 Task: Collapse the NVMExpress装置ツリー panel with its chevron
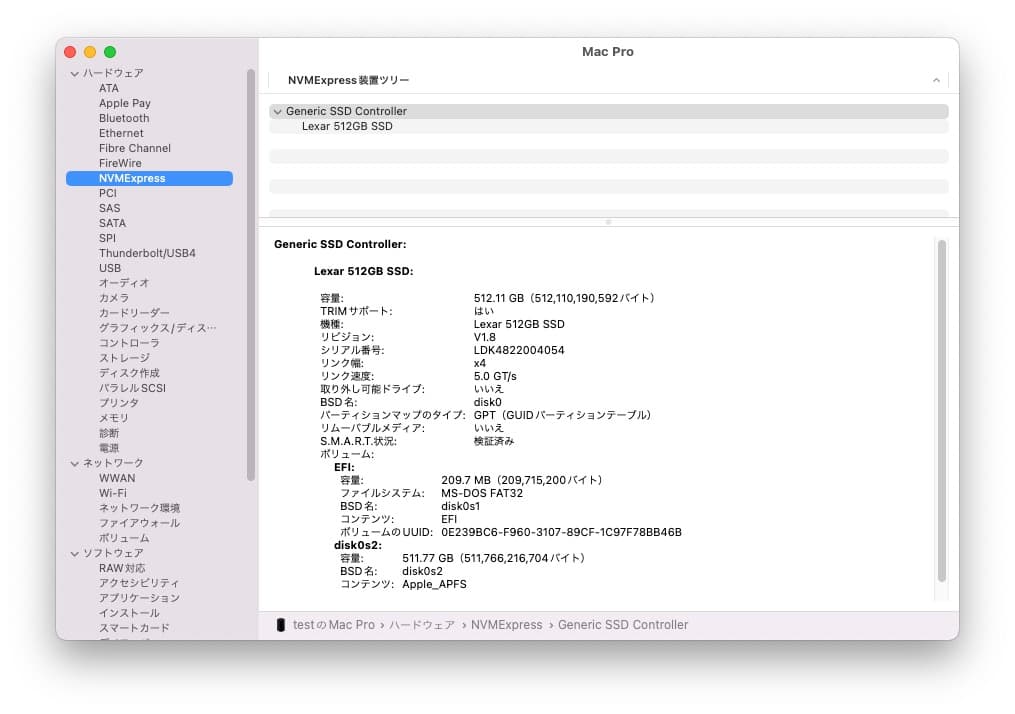(936, 79)
